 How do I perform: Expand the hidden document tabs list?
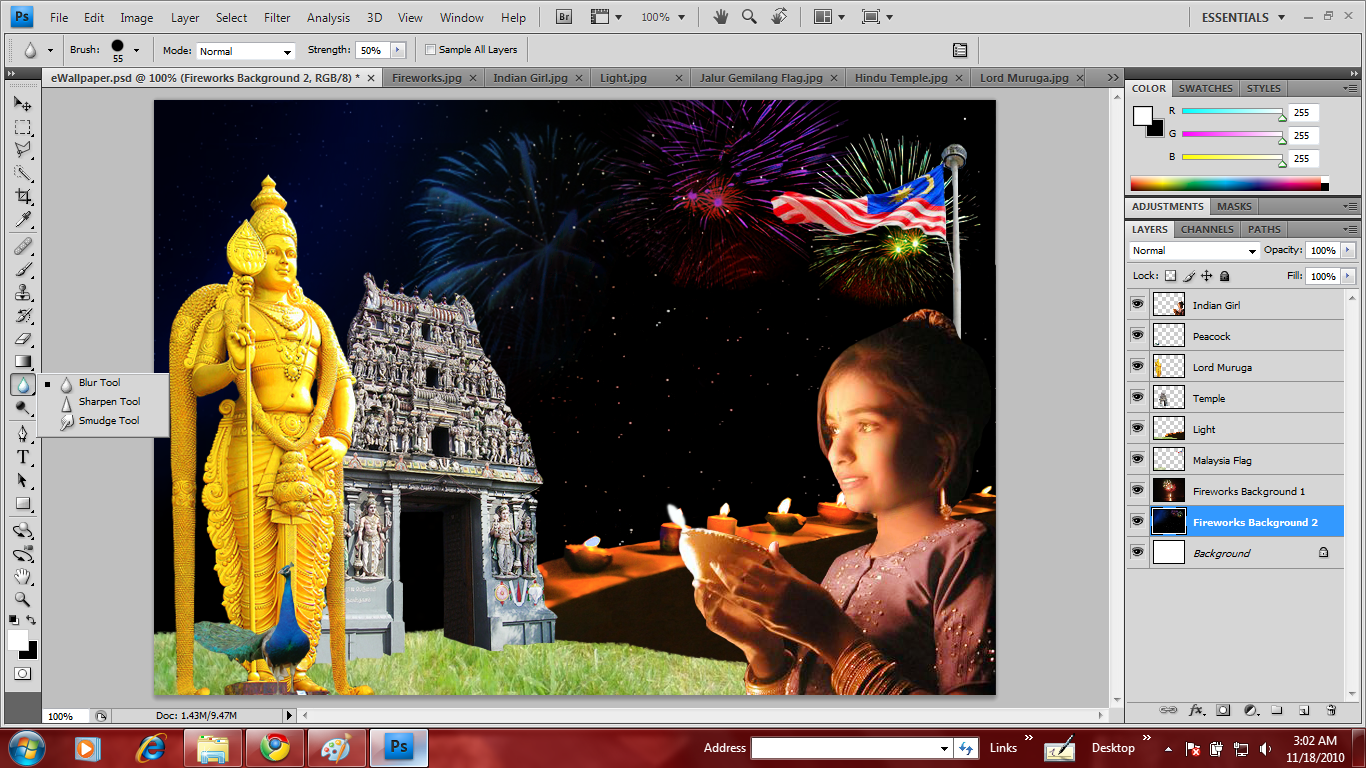pyautogui.click(x=1112, y=77)
